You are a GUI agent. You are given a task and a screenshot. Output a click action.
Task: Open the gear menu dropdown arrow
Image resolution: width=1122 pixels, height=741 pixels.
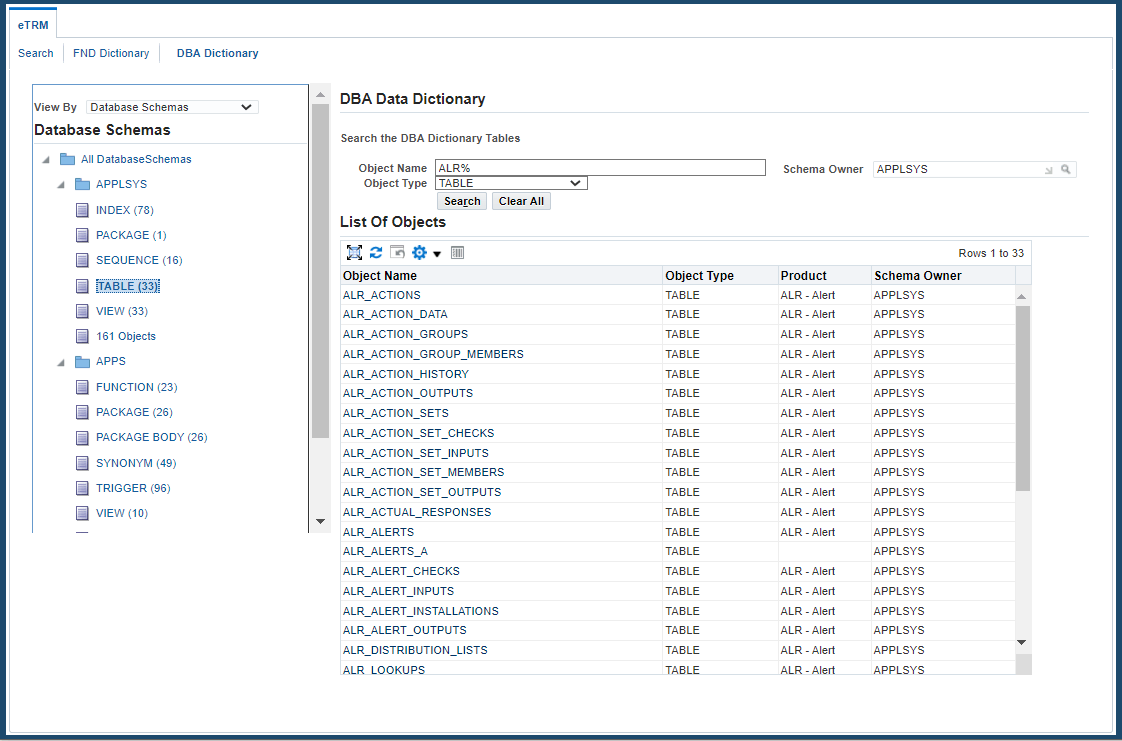[437, 252]
